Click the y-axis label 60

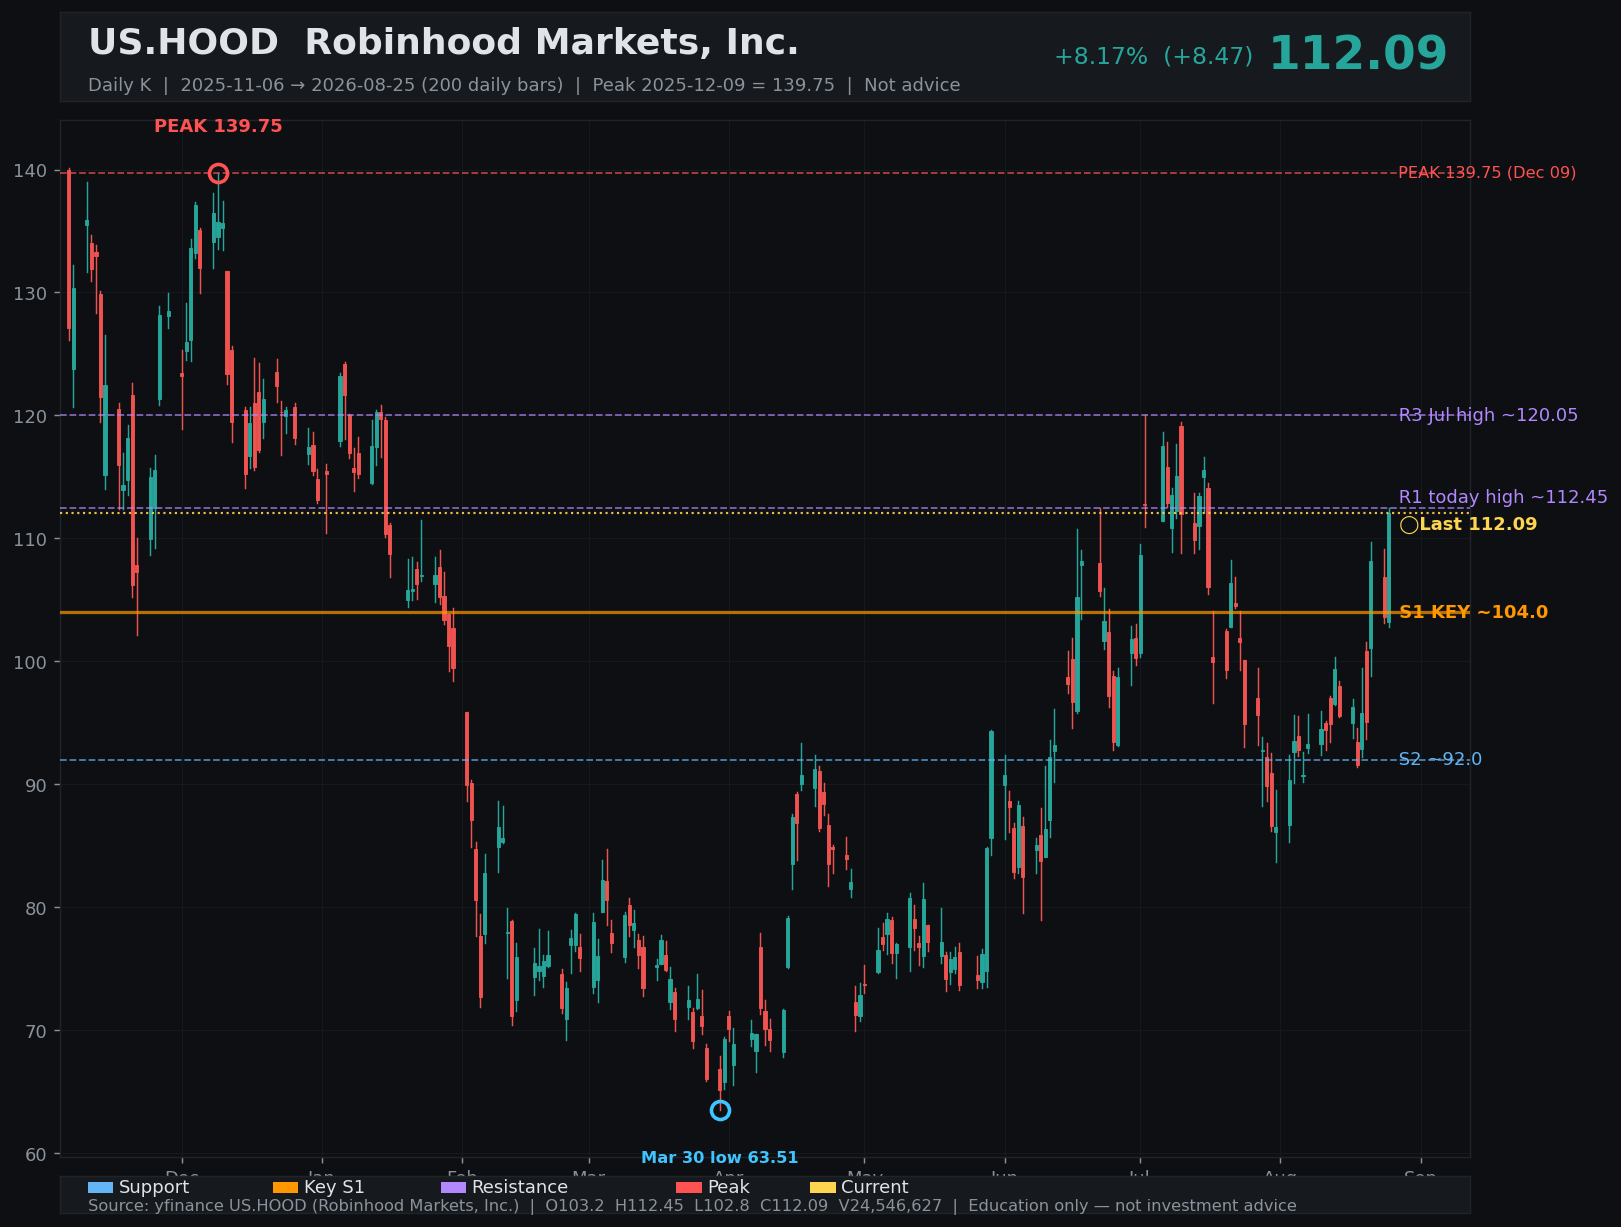coord(36,1155)
